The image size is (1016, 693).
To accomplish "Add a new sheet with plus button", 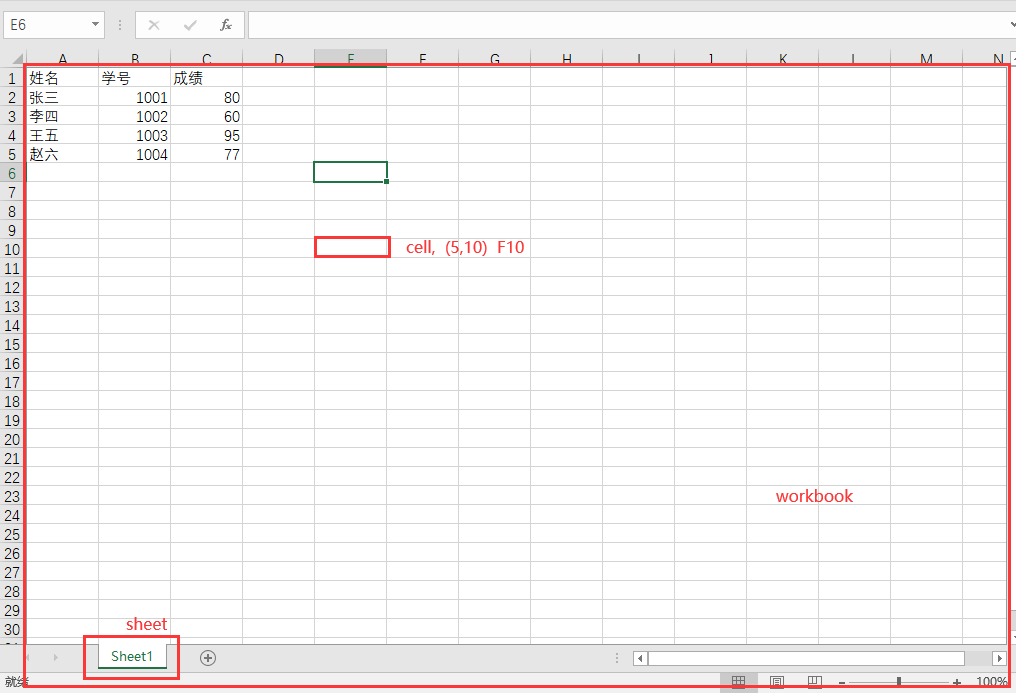I will click(208, 657).
